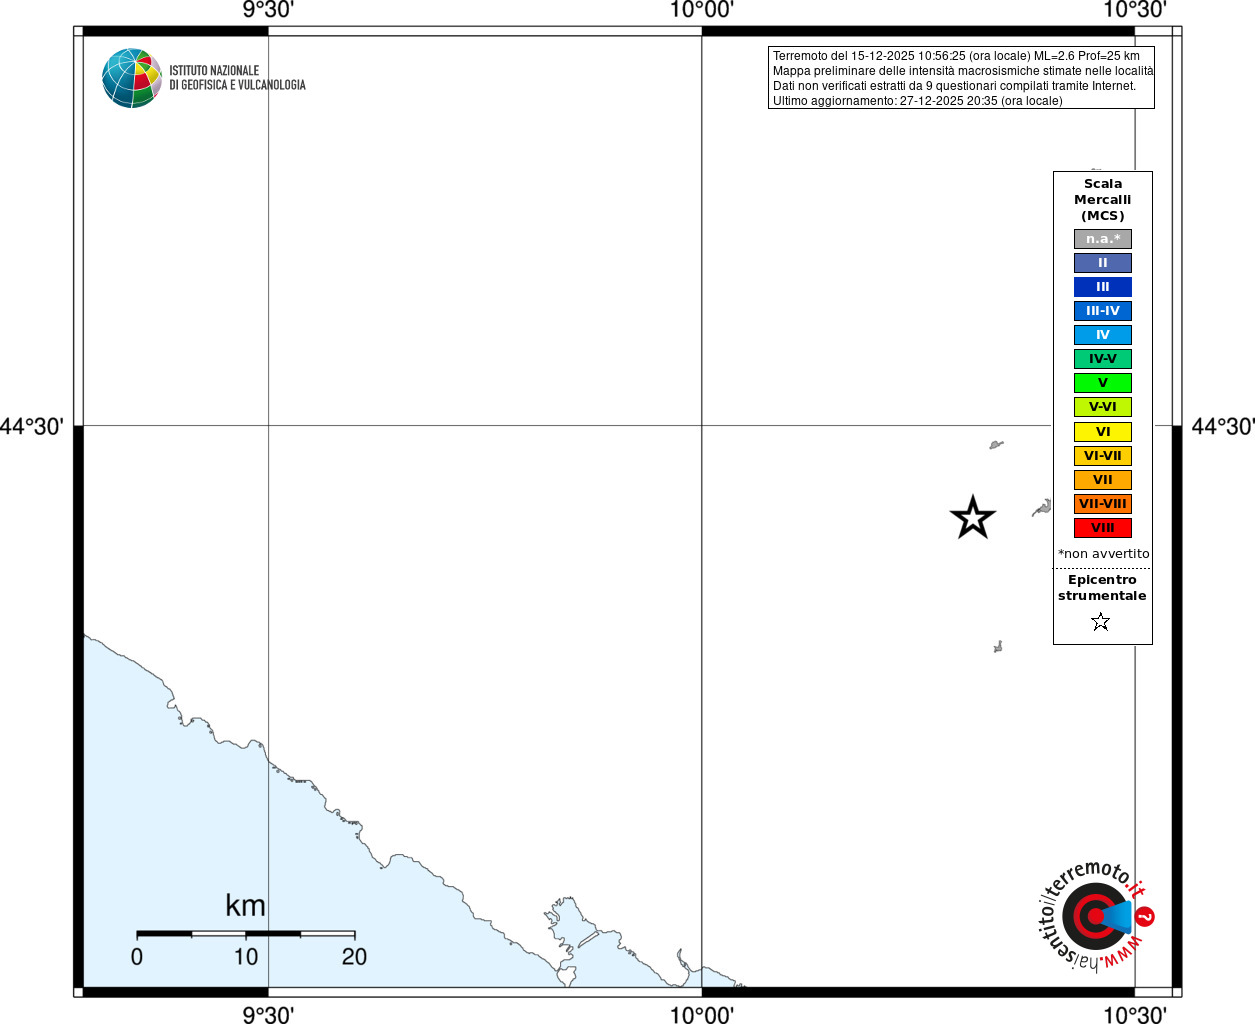This screenshot has height=1024, width=1255.
Task: Select the yellow VI legend swatch
Action: coord(1103,432)
